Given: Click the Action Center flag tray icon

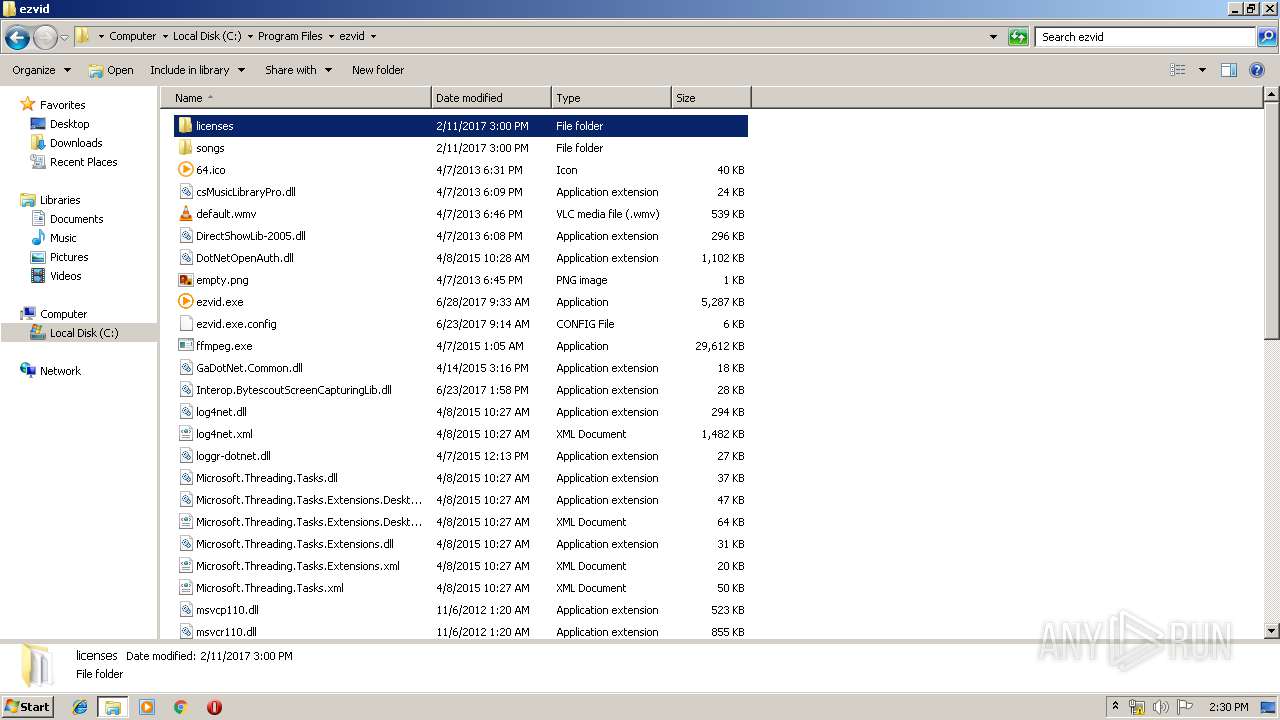Looking at the screenshot, I should (x=1185, y=707).
